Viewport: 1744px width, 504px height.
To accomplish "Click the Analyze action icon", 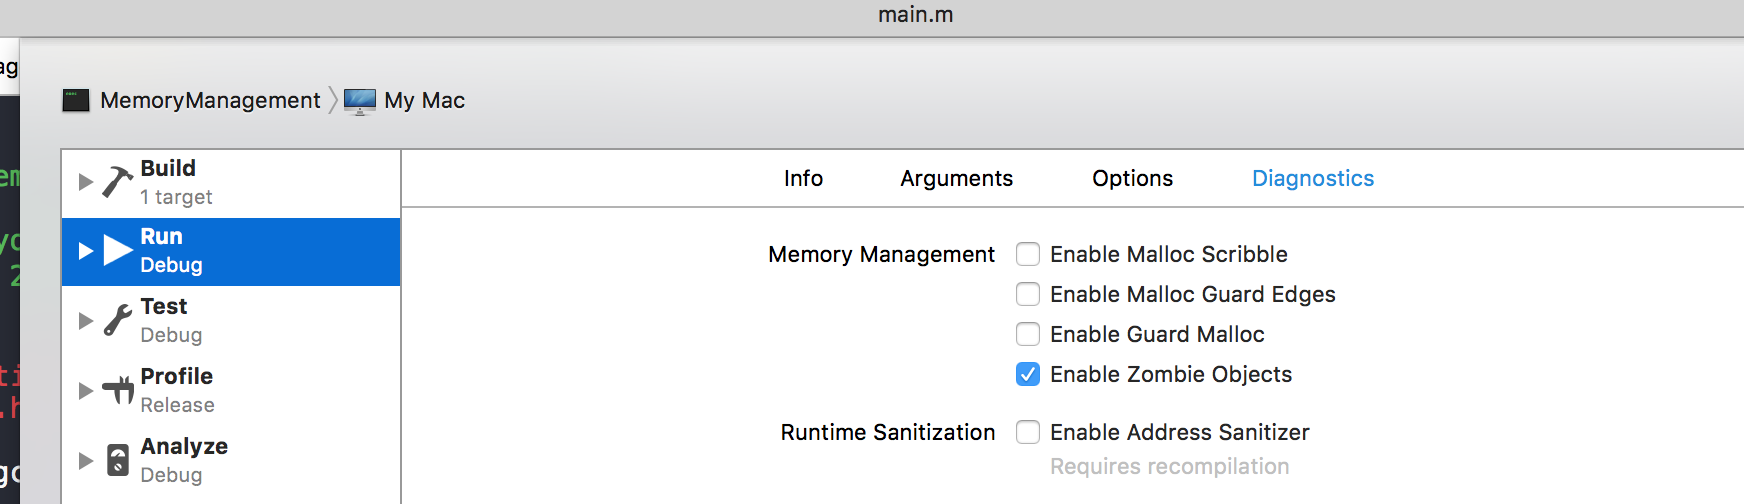I will [118, 460].
